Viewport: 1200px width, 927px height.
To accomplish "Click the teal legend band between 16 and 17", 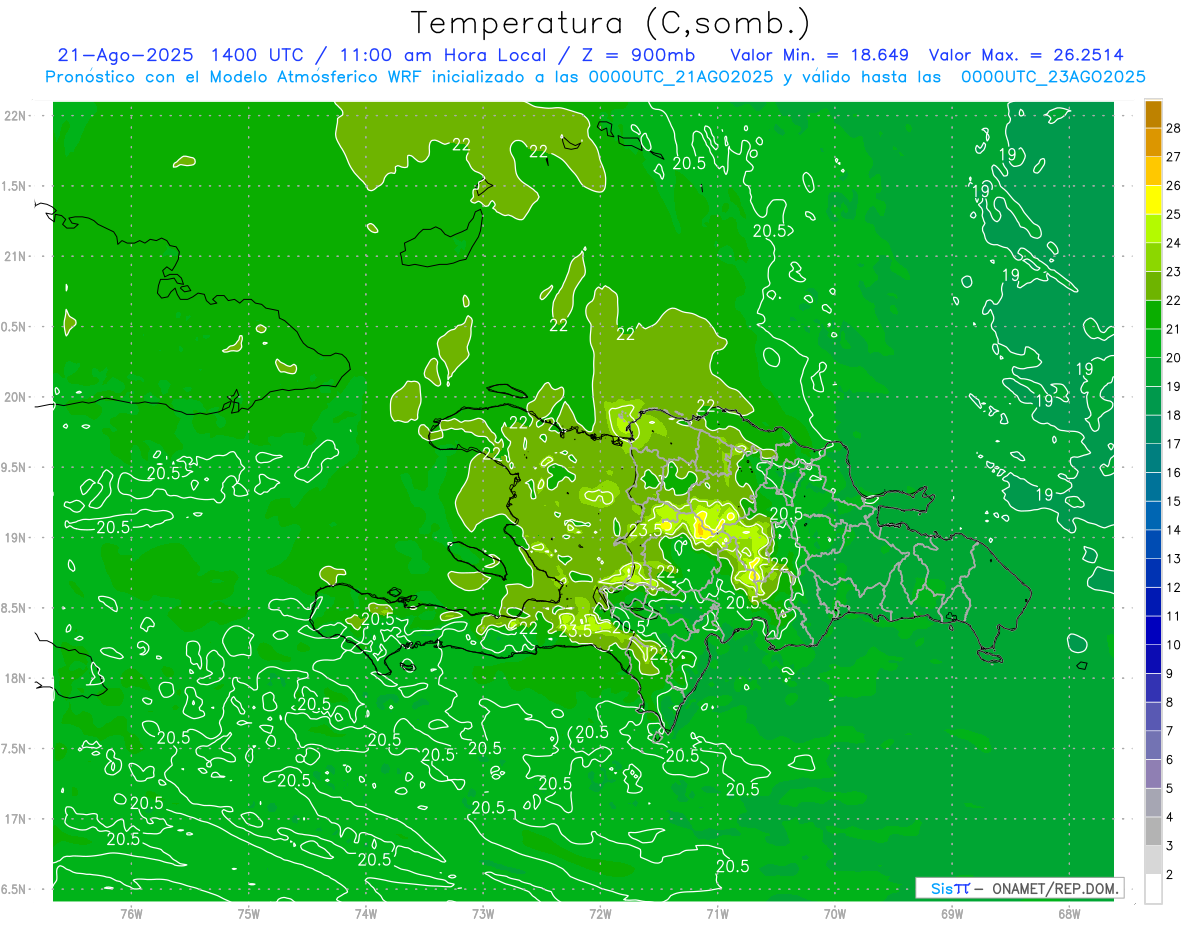I will tap(1153, 459).
